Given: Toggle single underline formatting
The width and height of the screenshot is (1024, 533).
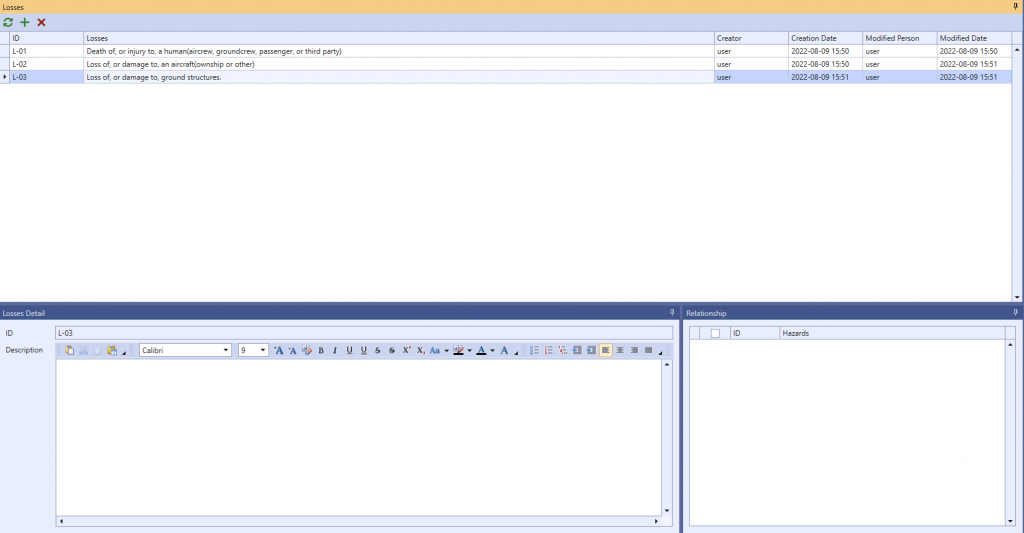Looking at the screenshot, I should 349,350.
